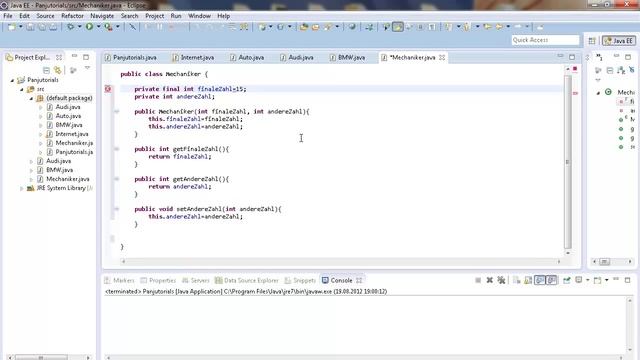Click the Save toolbar icon
The height and width of the screenshot is (360, 640).
point(30,27)
